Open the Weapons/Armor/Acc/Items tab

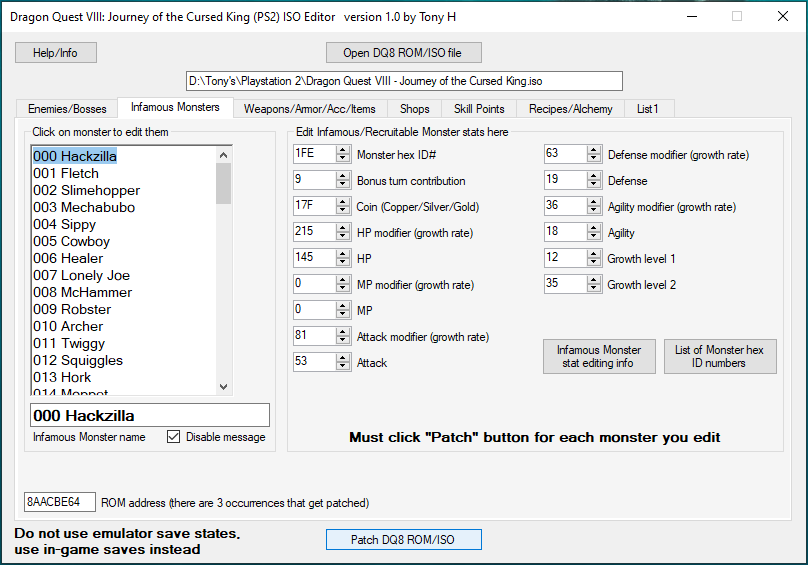(310, 108)
